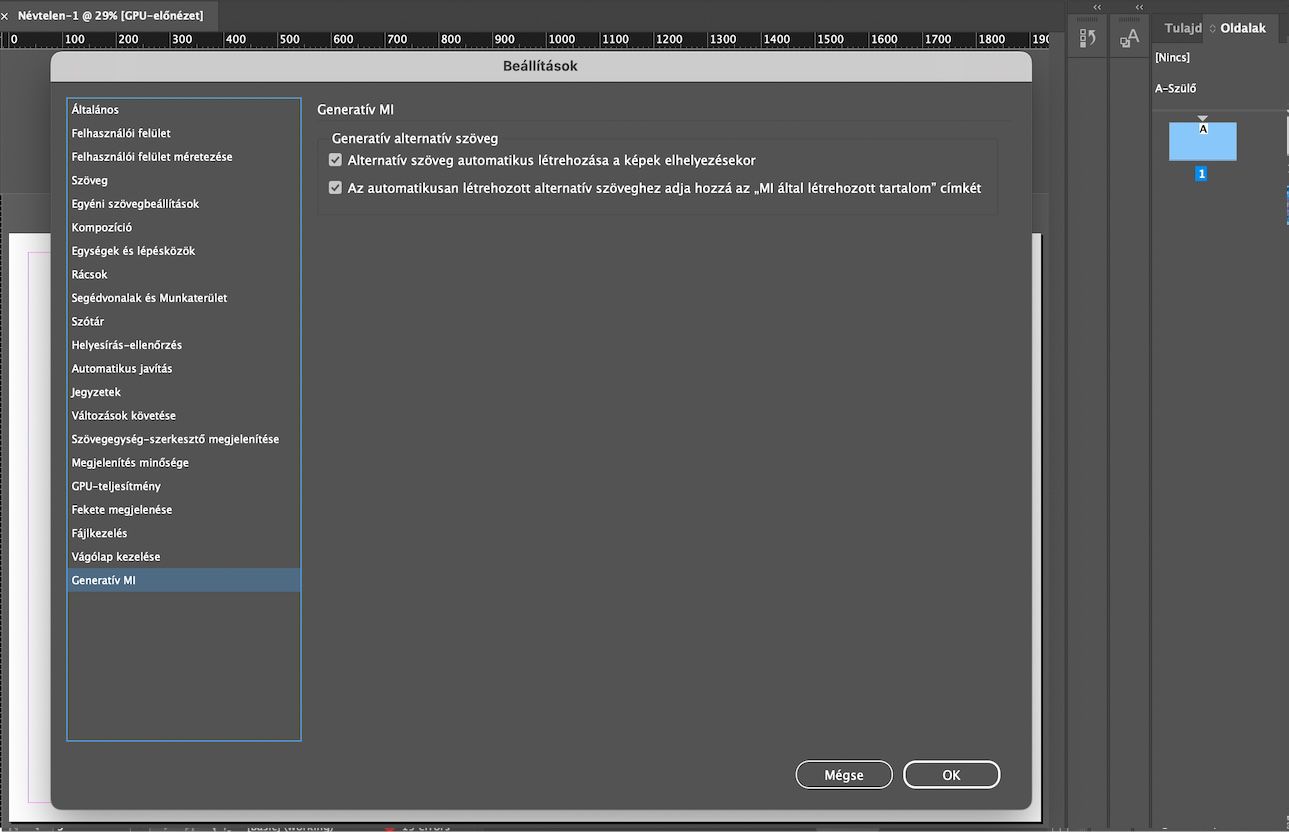
Task: Expand the dock column above the History icon
Action: 1097,7
